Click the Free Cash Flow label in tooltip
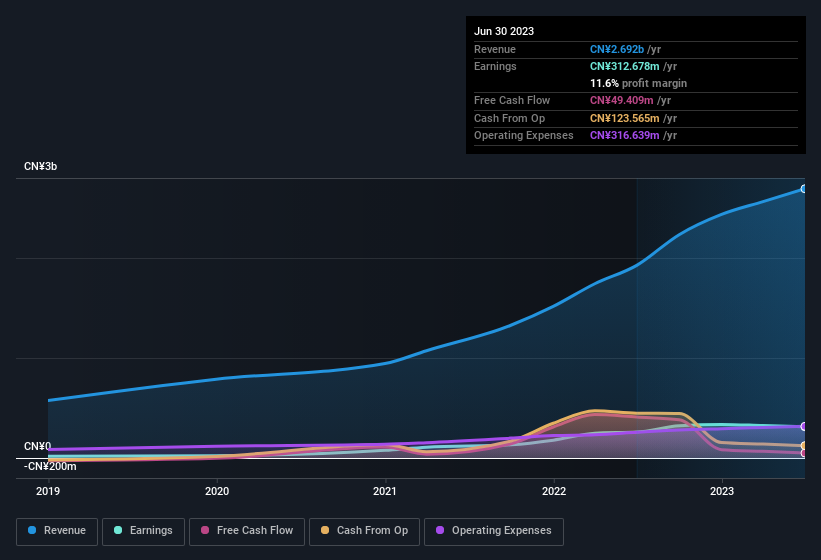This screenshot has height=560, width=821. (x=512, y=100)
